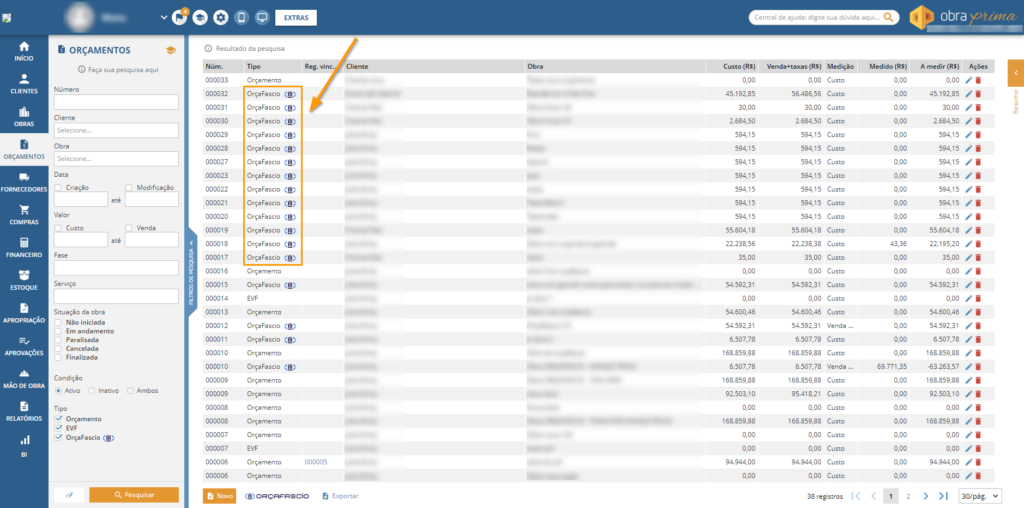Open the Financeiro section
This screenshot has height=508, width=1024.
pos(24,247)
